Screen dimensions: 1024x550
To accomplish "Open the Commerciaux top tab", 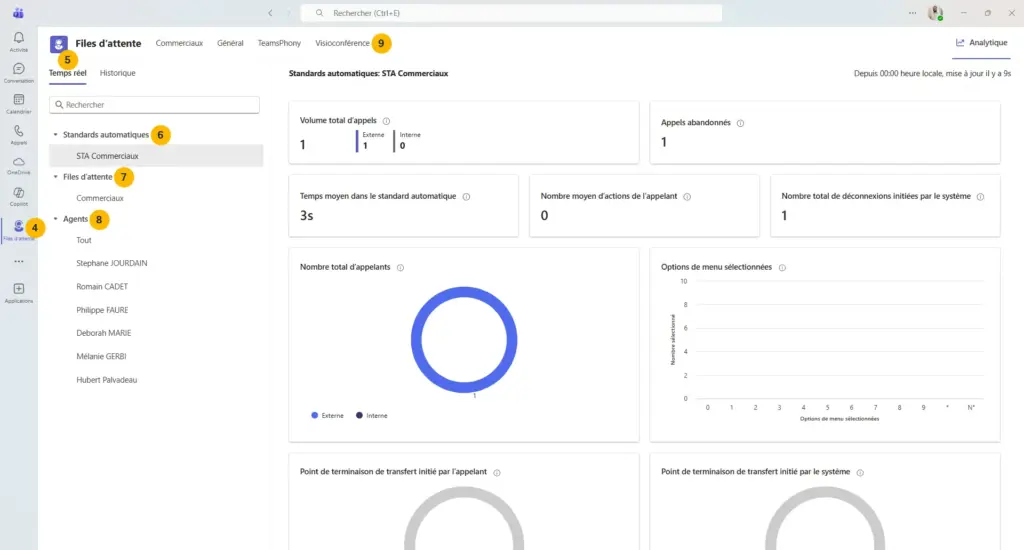I will coord(179,43).
